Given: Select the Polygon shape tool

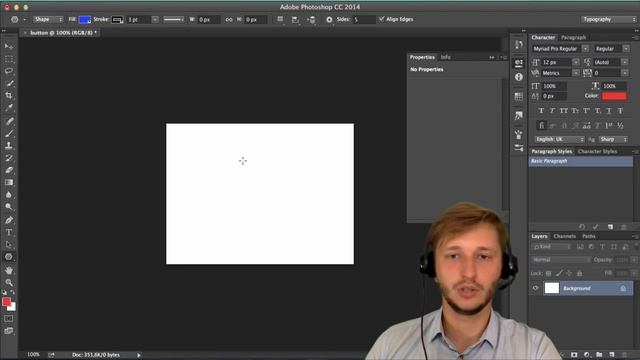Looking at the screenshot, I should coord(9,257).
